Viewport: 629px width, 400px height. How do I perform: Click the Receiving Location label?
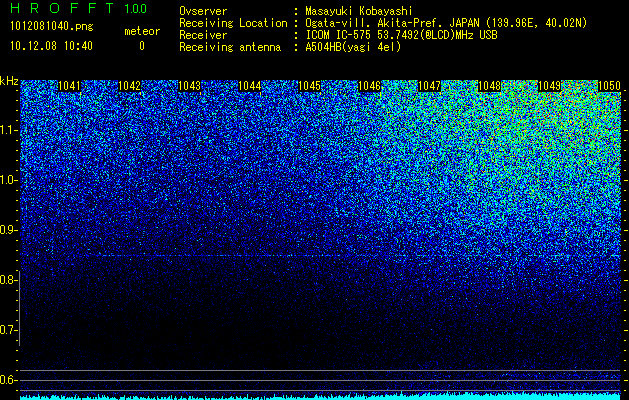pyautogui.click(x=233, y=23)
